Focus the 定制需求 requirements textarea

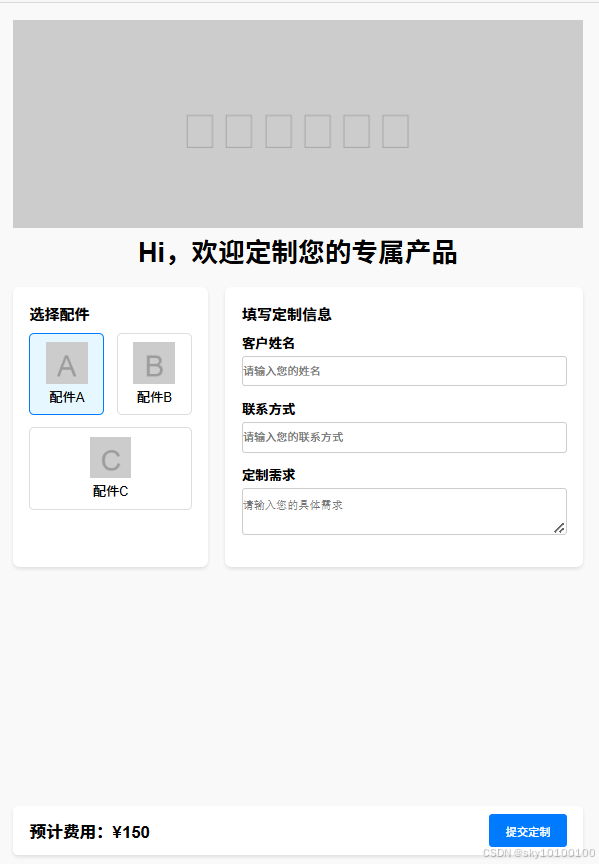(404, 511)
